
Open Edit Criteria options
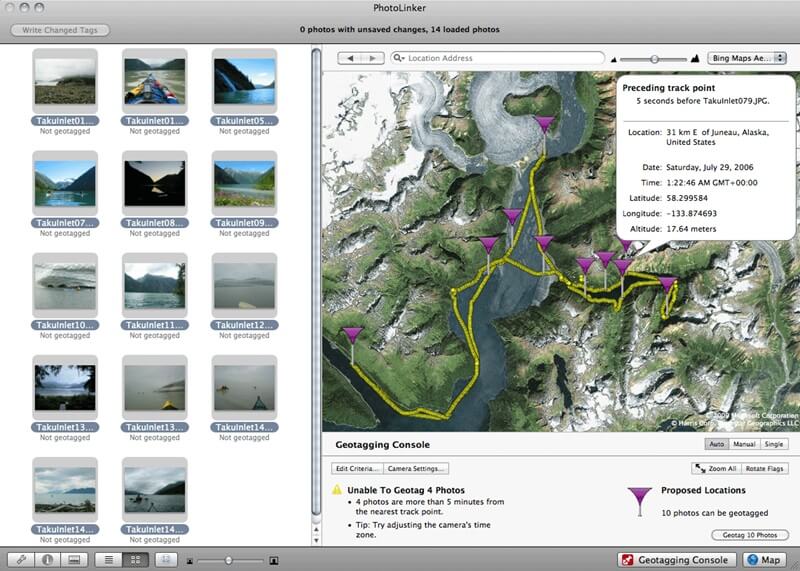(356, 468)
